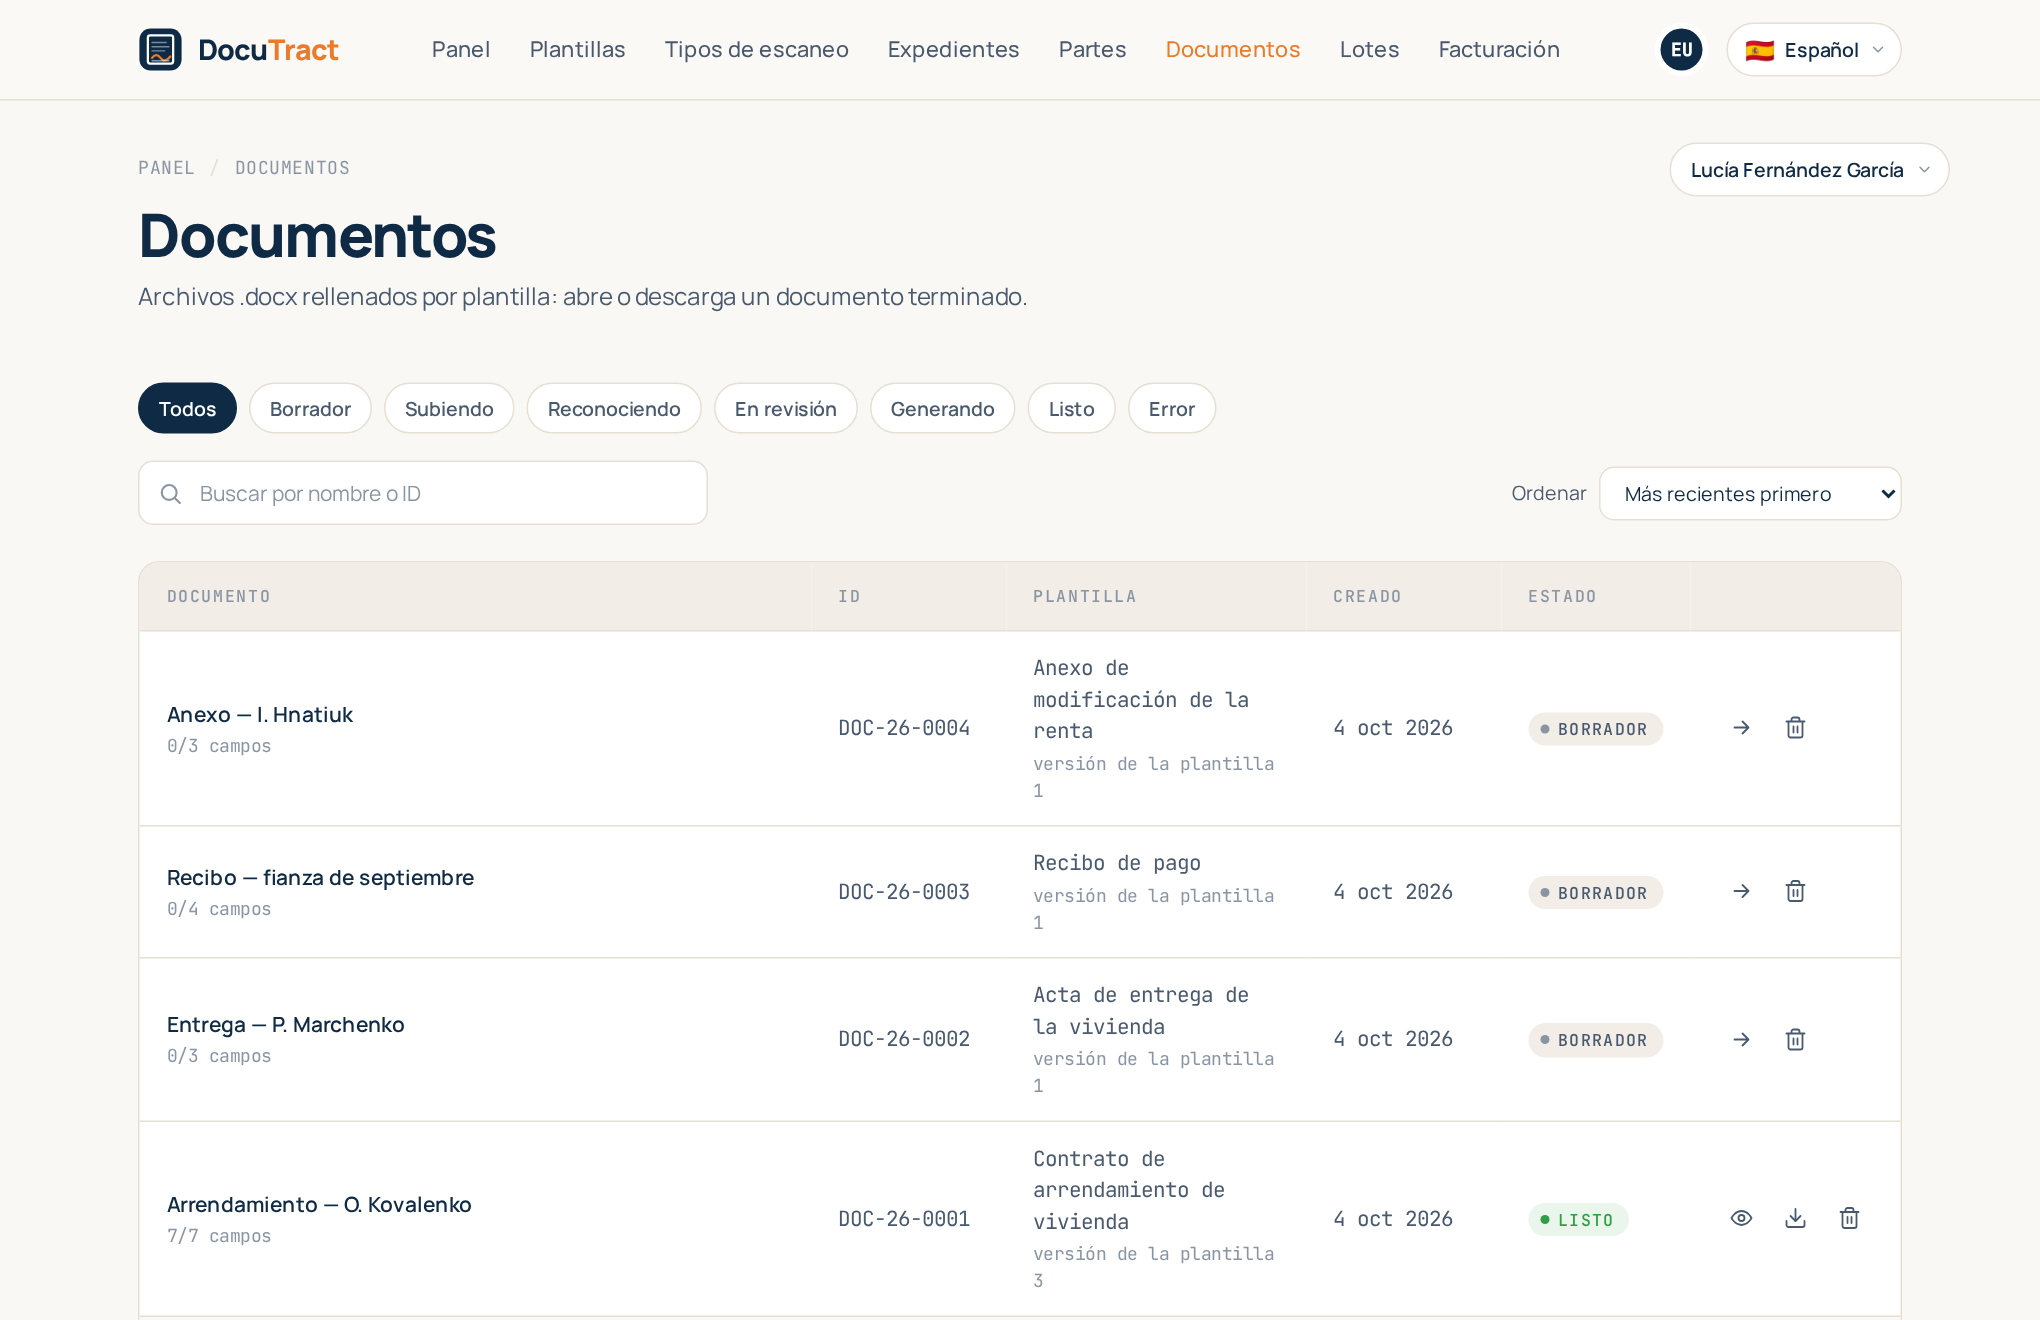Click the DOCUMENTO column header

219,597
